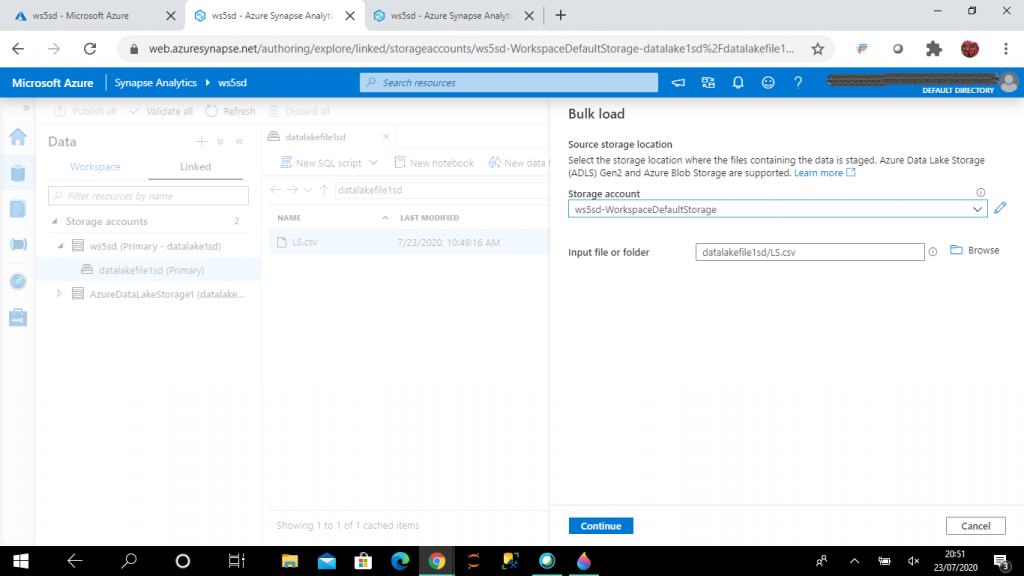Click the datalakefile1sd path field
Viewport: 1024px width, 576px height.
point(442,190)
